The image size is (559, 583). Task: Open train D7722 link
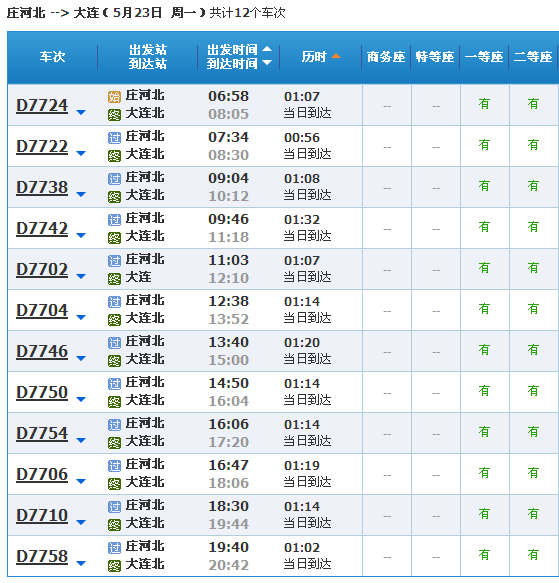pyautogui.click(x=42, y=146)
